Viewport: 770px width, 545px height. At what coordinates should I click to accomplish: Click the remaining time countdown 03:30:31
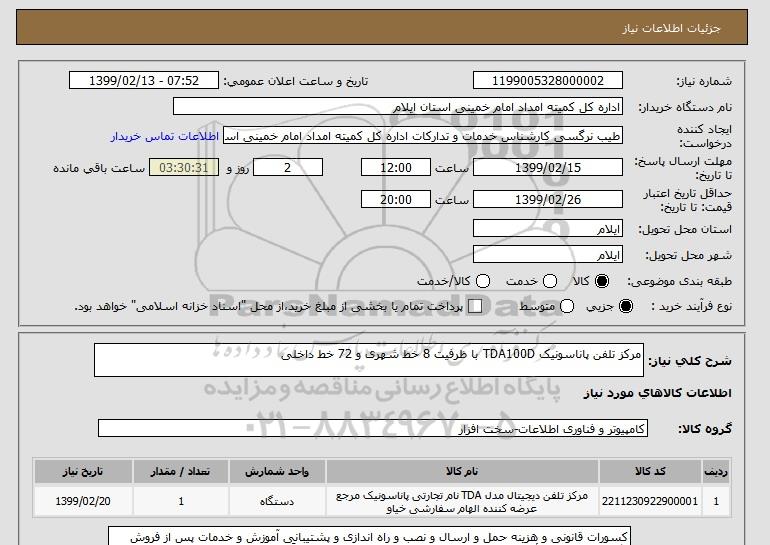pos(184,167)
